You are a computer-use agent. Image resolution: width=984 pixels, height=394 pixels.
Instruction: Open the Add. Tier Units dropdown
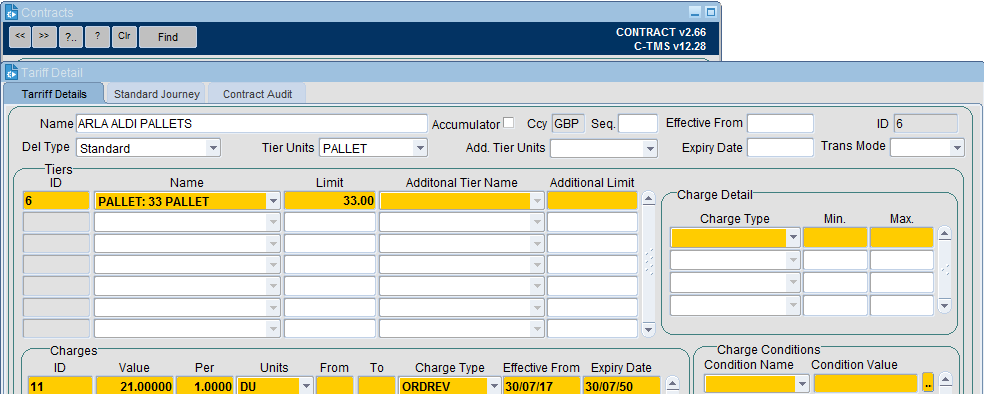pyautogui.click(x=650, y=148)
